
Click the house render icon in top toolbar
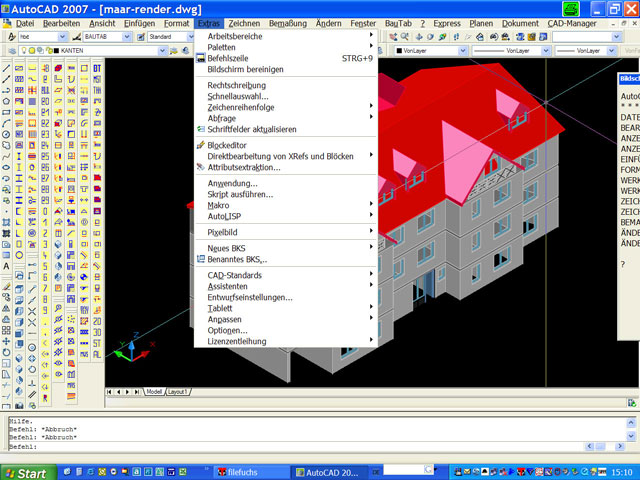click(x=480, y=37)
